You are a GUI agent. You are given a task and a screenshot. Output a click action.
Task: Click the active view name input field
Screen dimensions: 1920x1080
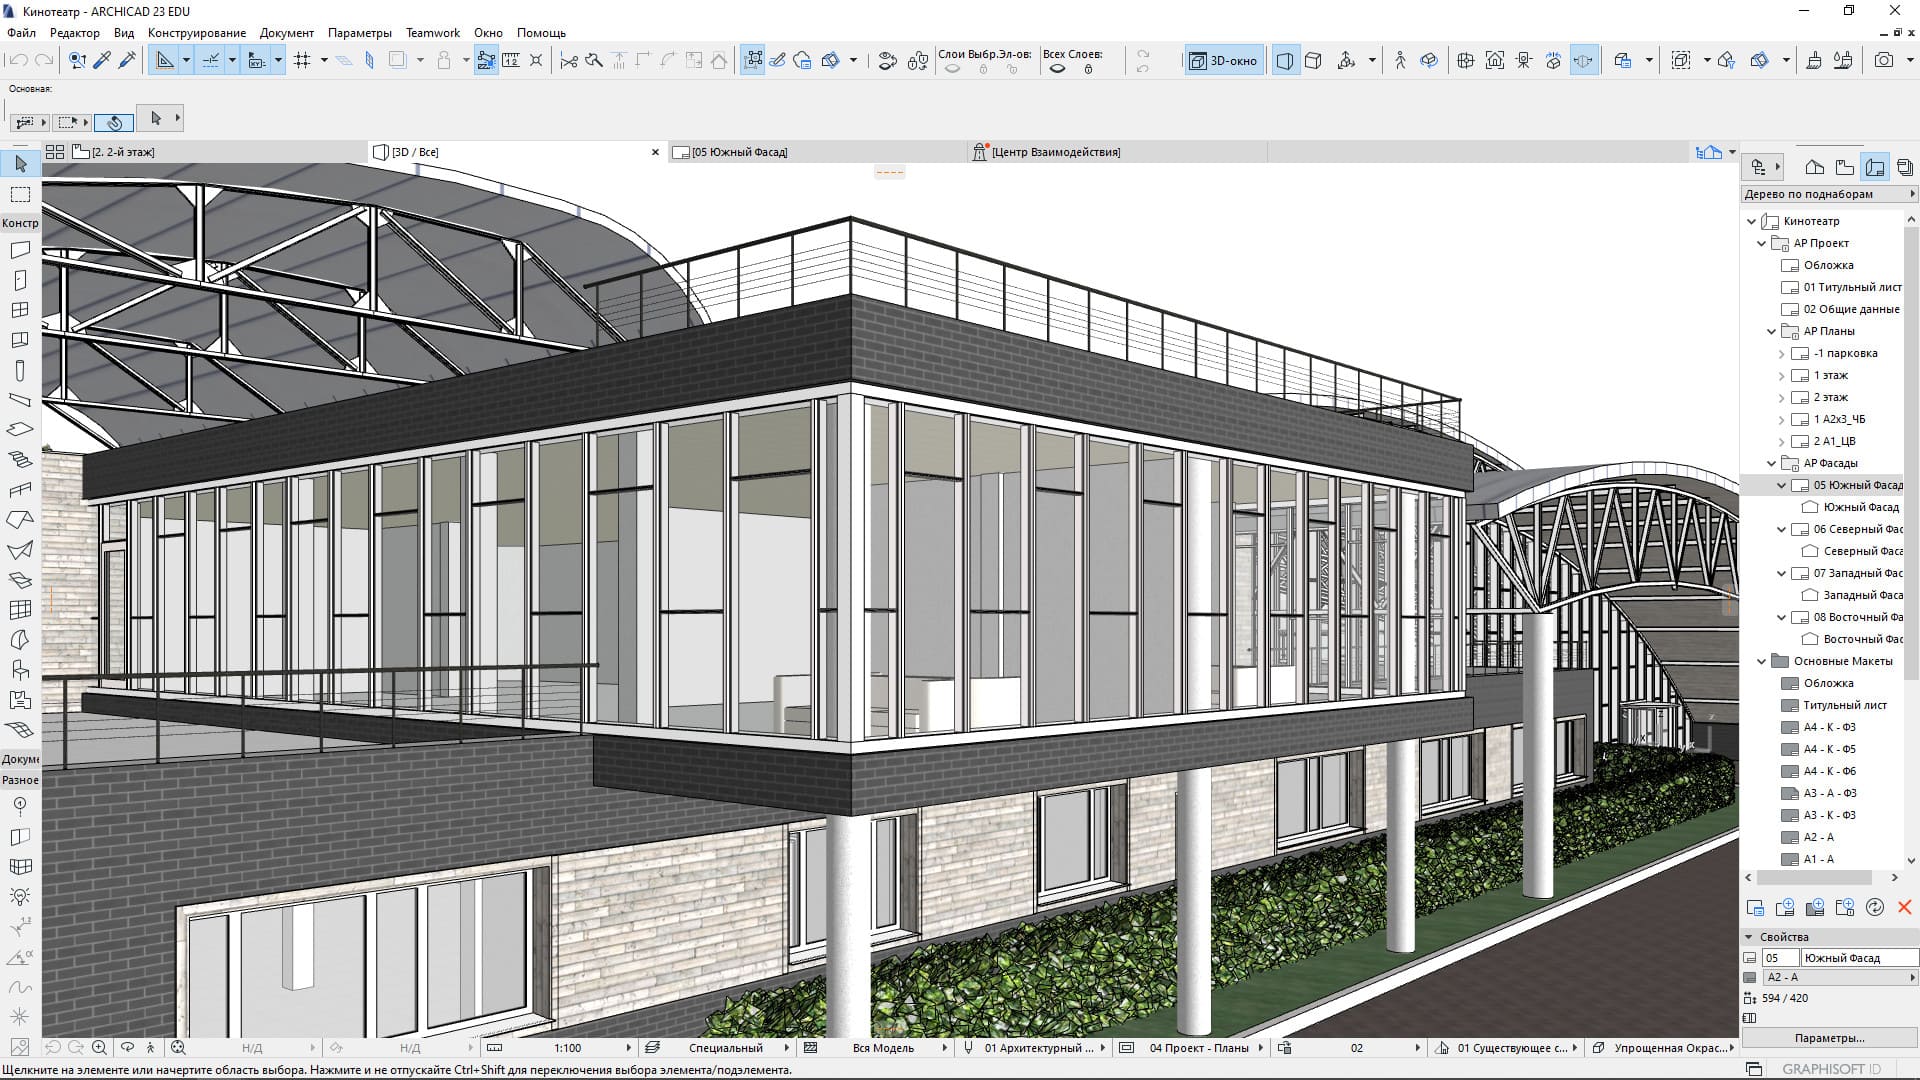[x=1853, y=957]
